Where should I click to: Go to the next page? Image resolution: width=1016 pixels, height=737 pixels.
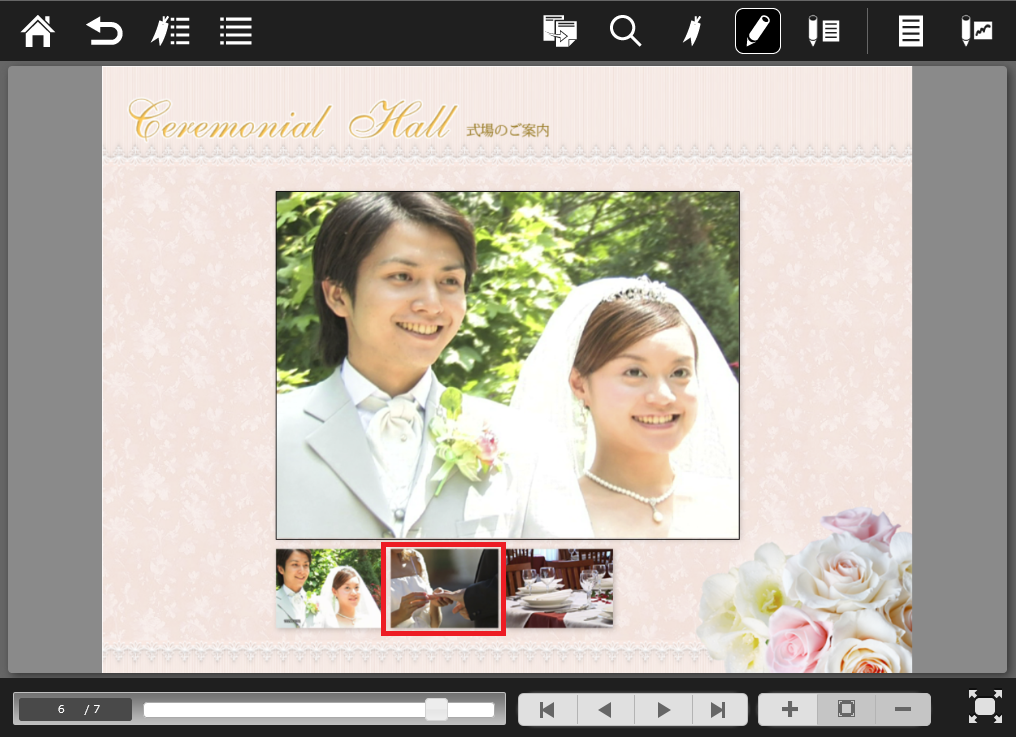pos(662,710)
